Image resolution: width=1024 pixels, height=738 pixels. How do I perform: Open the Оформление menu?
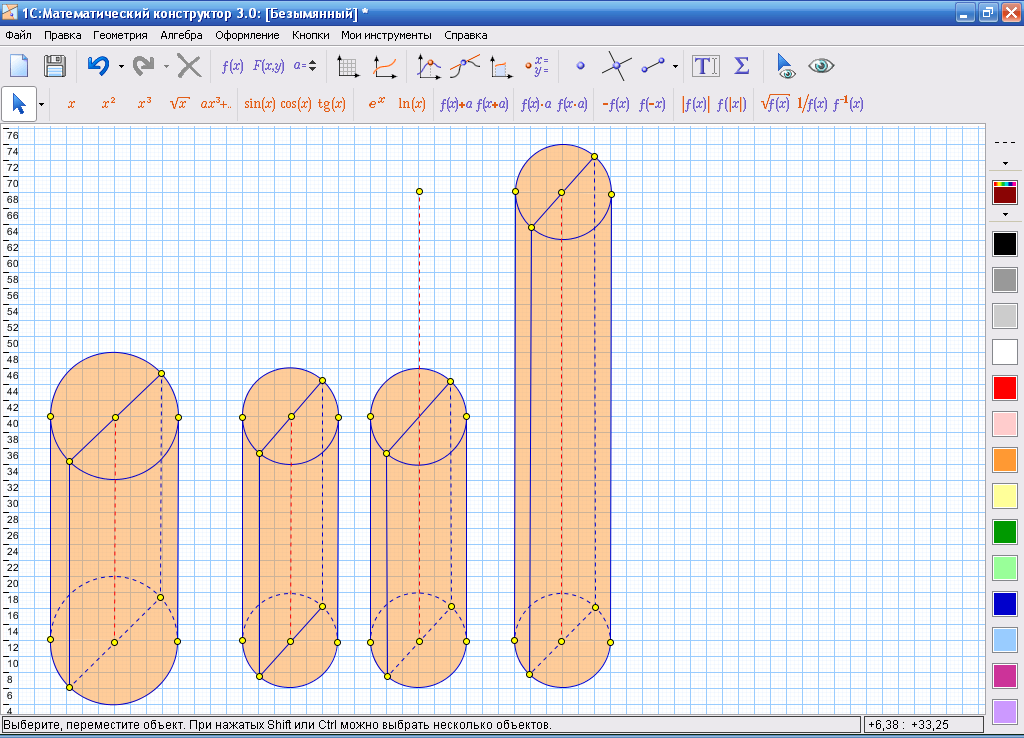(248, 35)
